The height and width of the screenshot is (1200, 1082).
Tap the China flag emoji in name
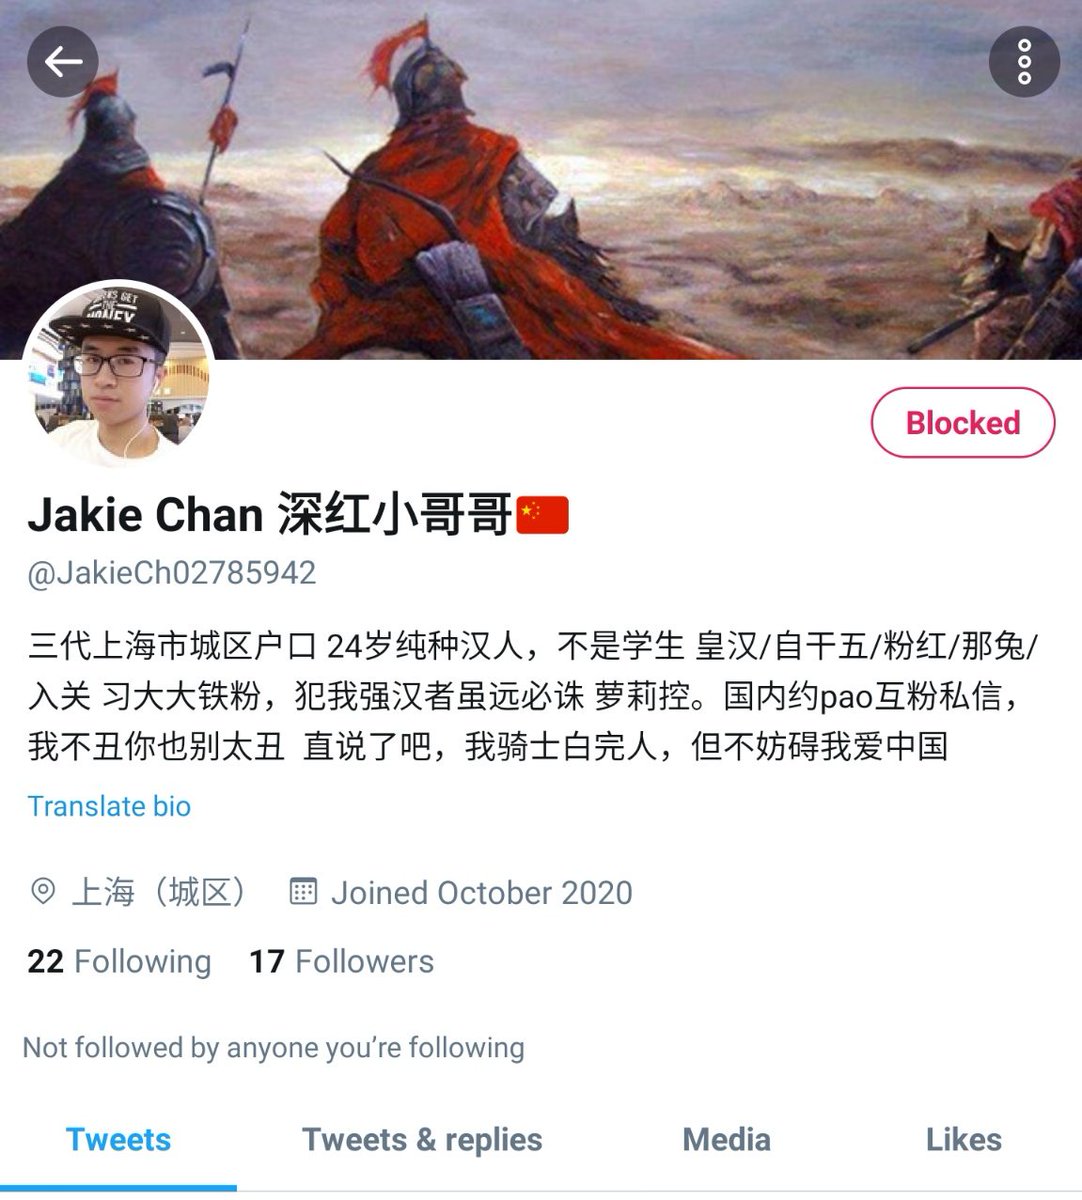[542, 514]
